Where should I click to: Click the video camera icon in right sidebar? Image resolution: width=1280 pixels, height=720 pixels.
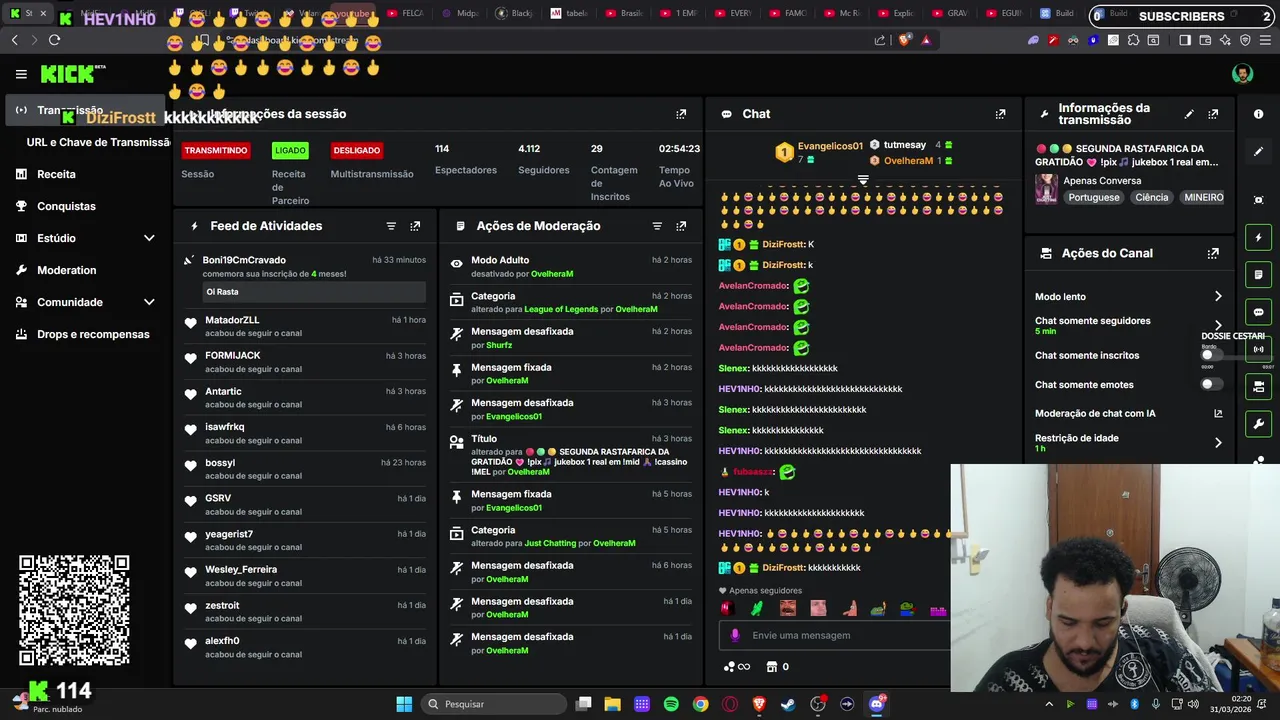(1259, 386)
